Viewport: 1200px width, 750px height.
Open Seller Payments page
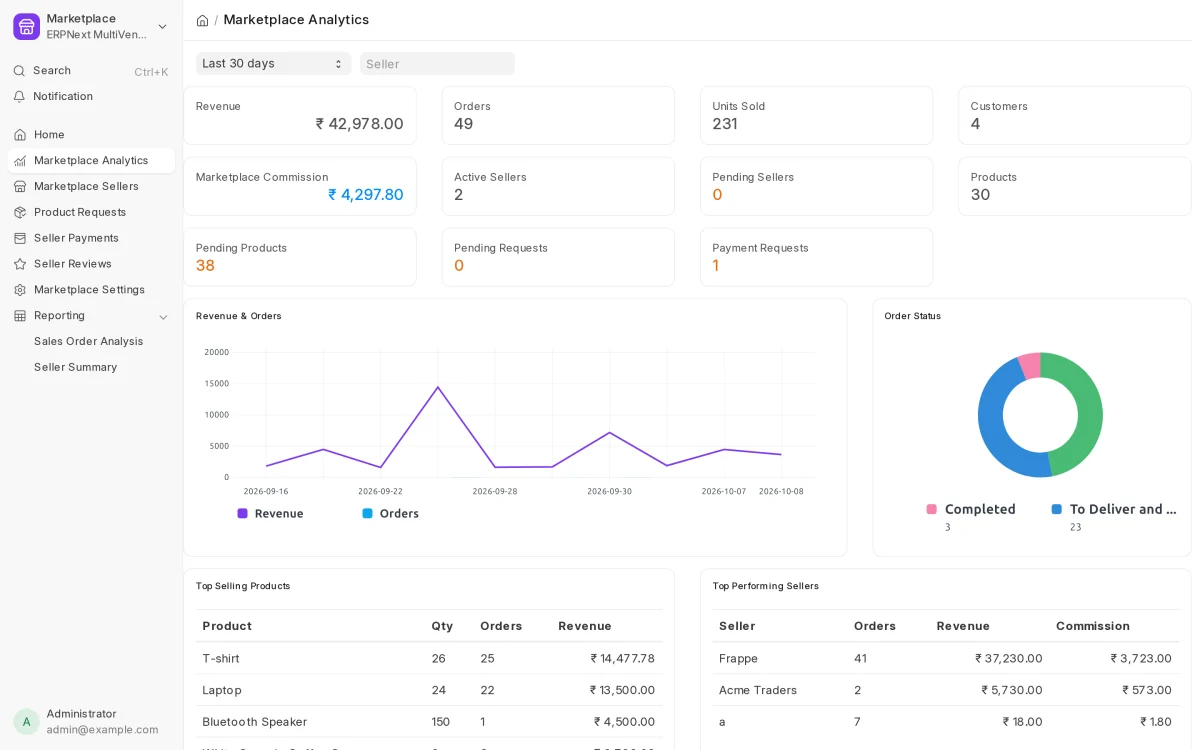[91, 238]
